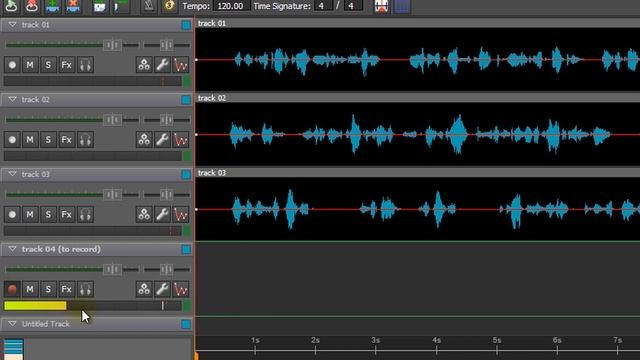The height and width of the screenshot is (360, 640).
Task: Enable headphone monitoring on track 03
Action: pyautogui.click(x=85, y=215)
